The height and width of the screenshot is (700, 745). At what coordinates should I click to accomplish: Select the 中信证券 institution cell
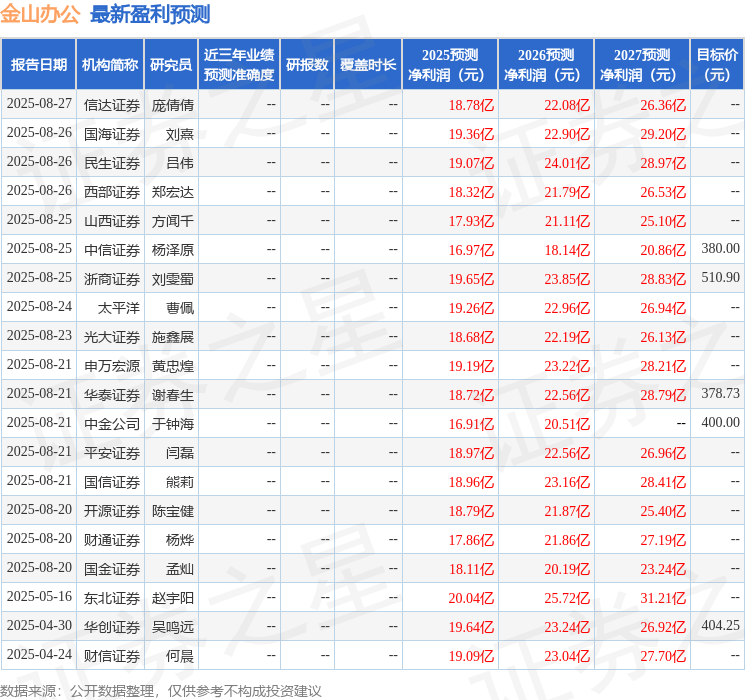pyautogui.click(x=112, y=250)
